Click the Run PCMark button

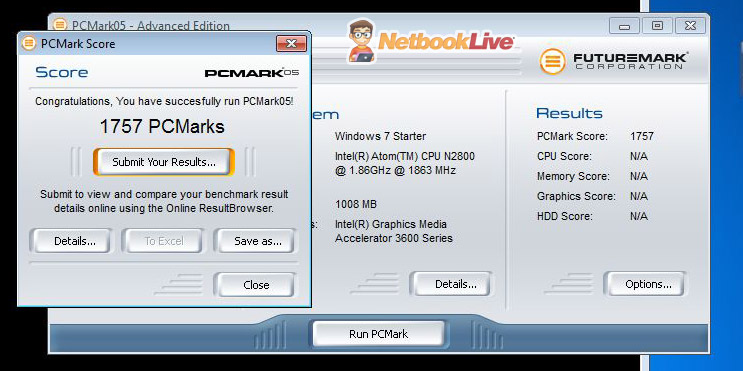[378, 334]
